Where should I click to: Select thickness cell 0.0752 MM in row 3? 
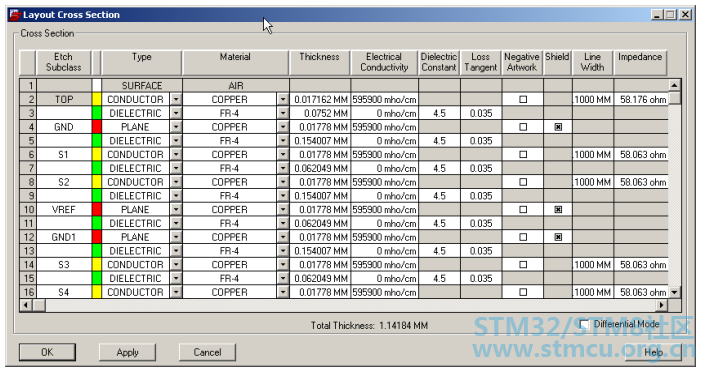[320, 113]
